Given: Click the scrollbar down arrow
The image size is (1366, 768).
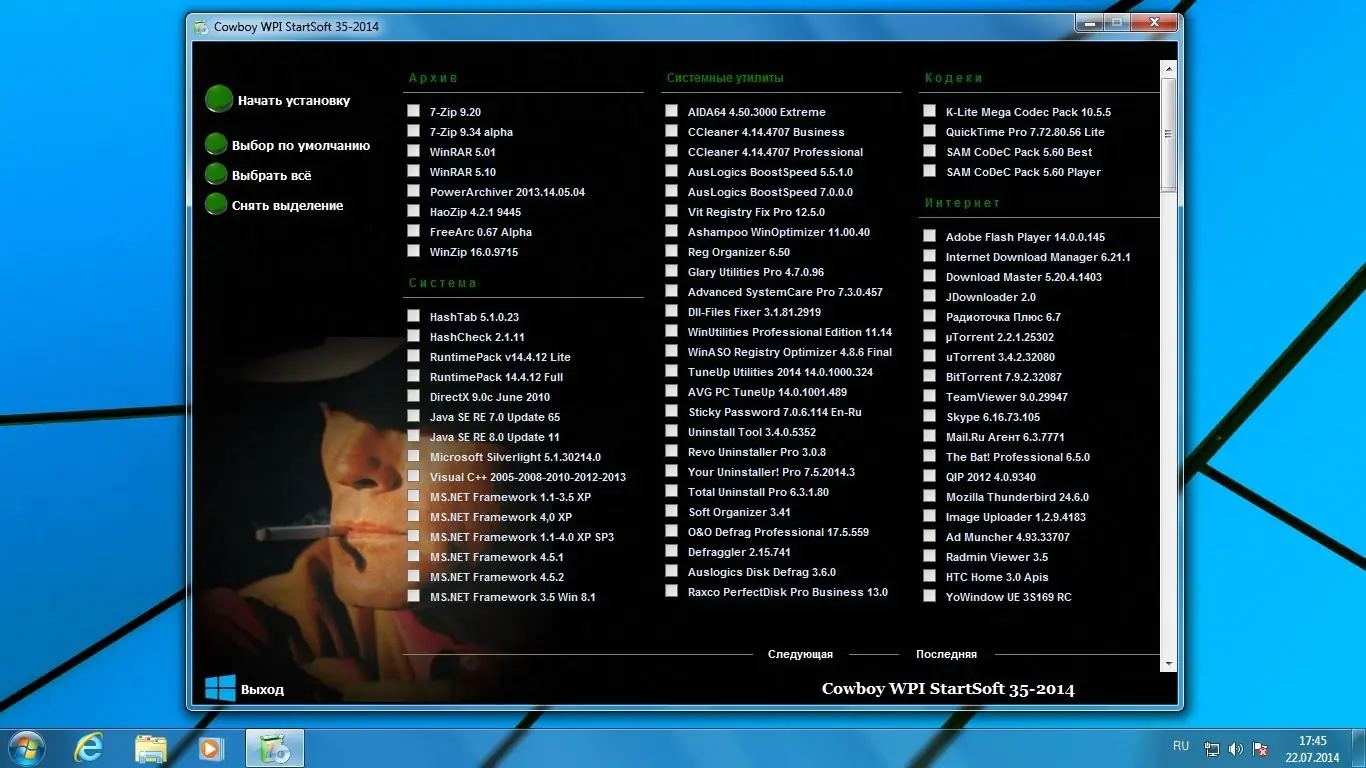Looking at the screenshot, I should click(1168, 663).
